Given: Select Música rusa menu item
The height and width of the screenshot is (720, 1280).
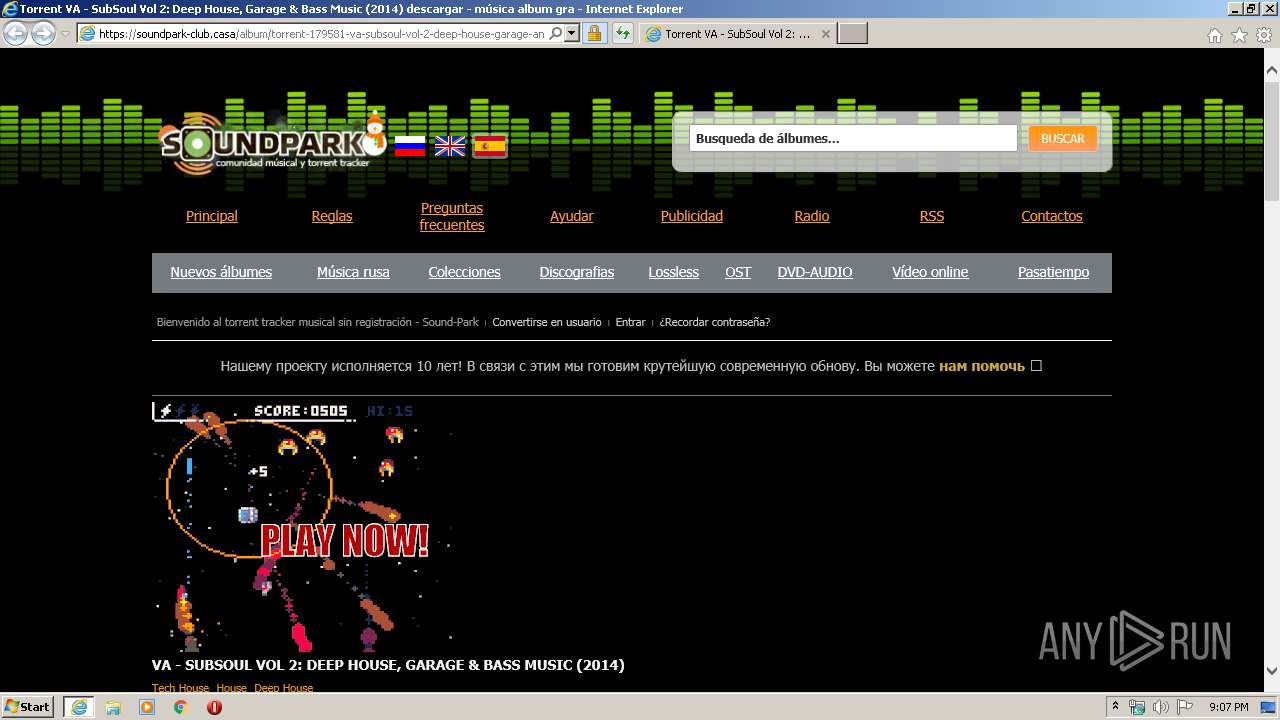Looking at the screenshot, I should pos(353,272).
